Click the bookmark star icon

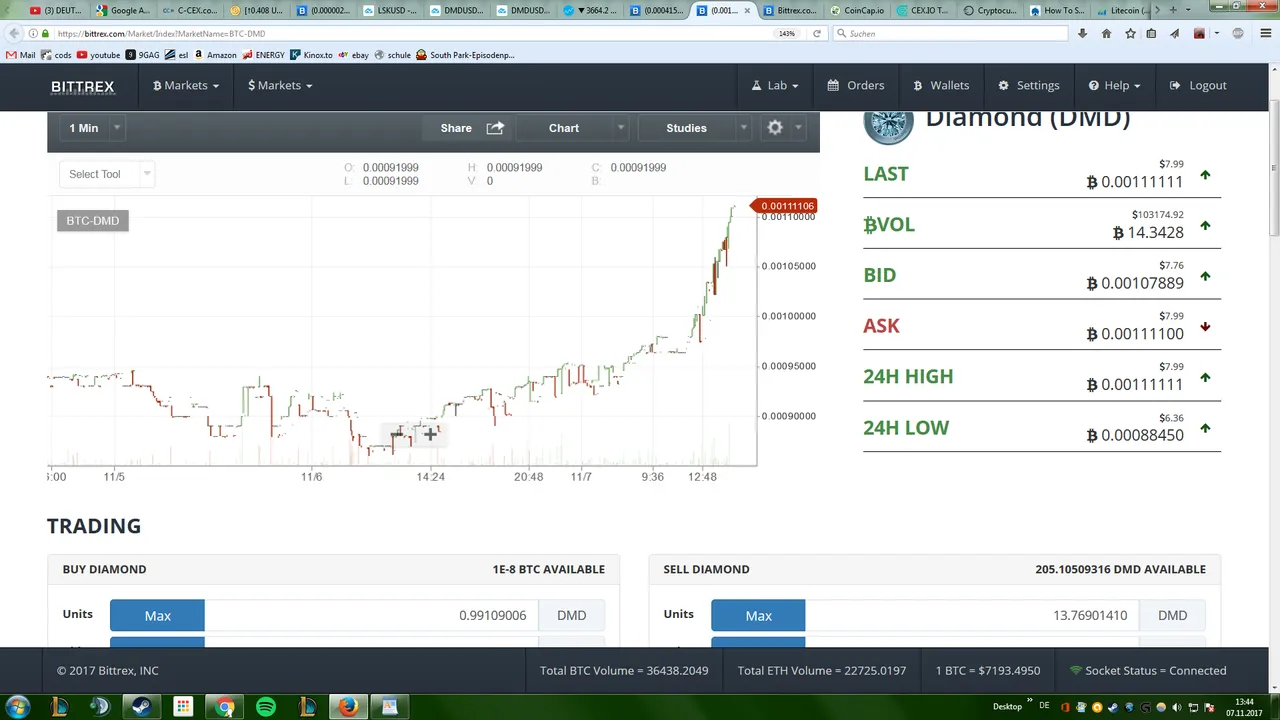1130,33
